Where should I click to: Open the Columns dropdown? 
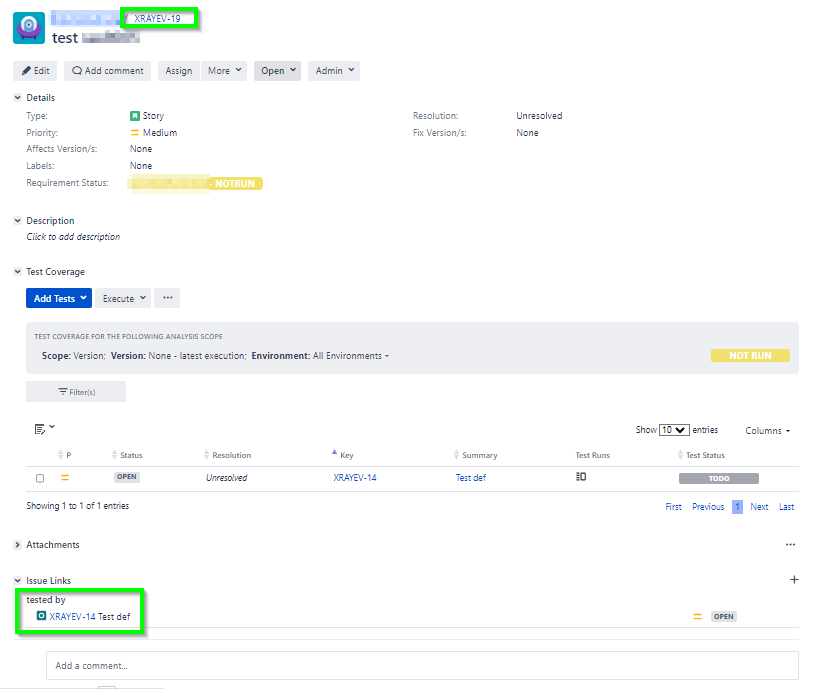(768, 431)
